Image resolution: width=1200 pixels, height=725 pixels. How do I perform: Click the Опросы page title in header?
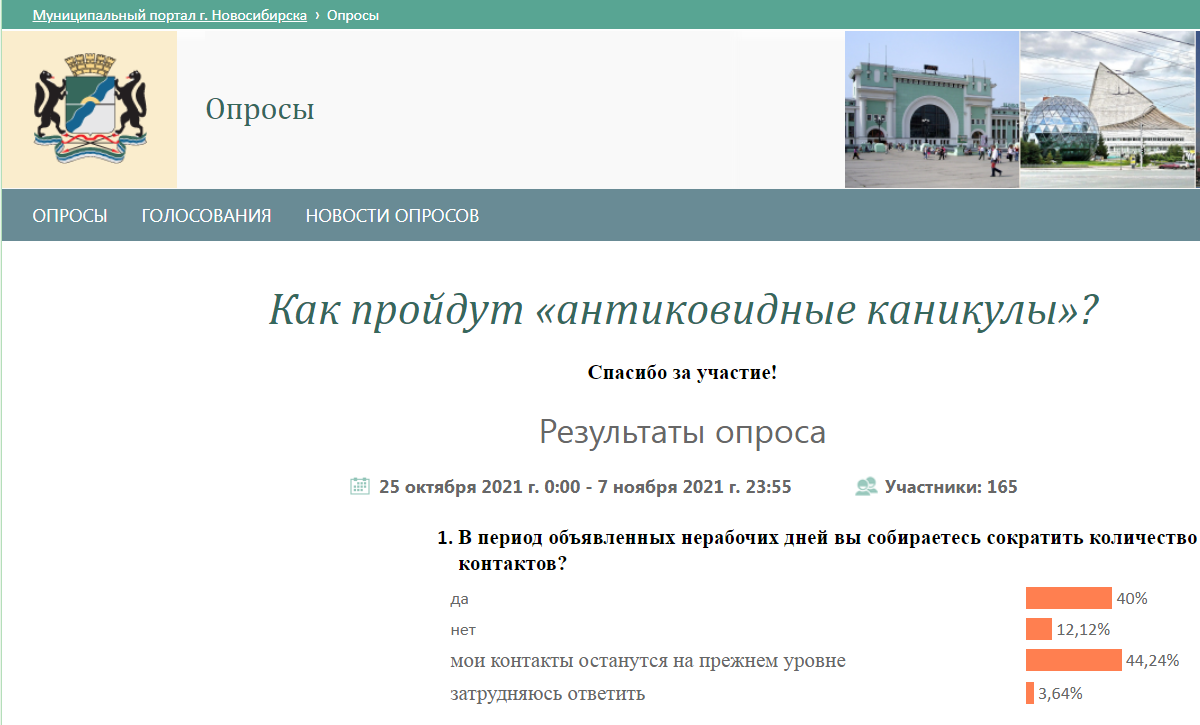pyautogui.click(x=260, y=109)
